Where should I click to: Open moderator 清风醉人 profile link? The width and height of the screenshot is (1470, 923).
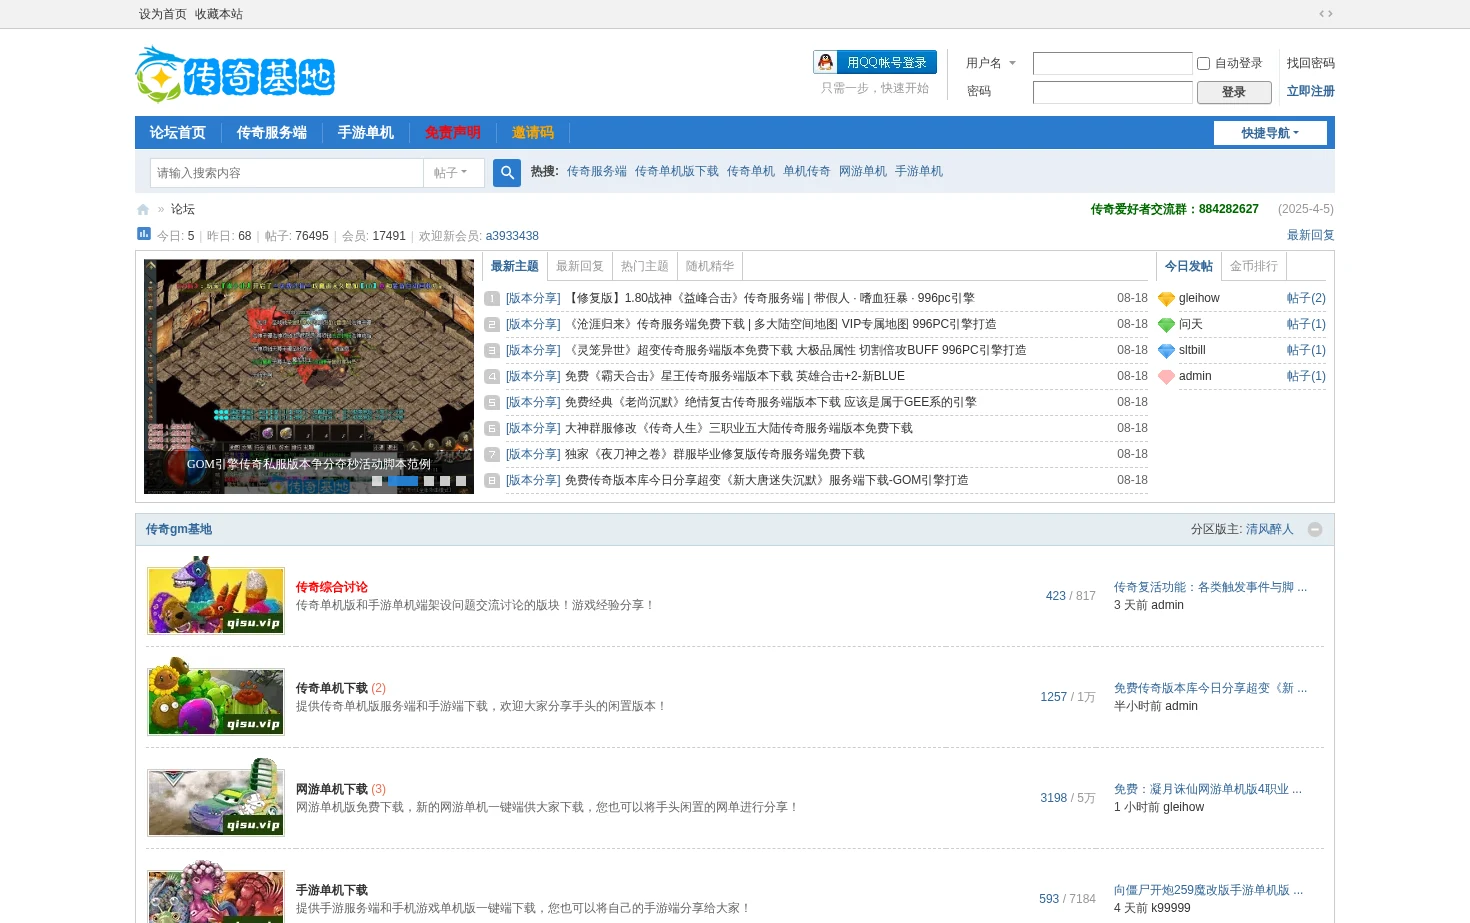click(1270, 529)
